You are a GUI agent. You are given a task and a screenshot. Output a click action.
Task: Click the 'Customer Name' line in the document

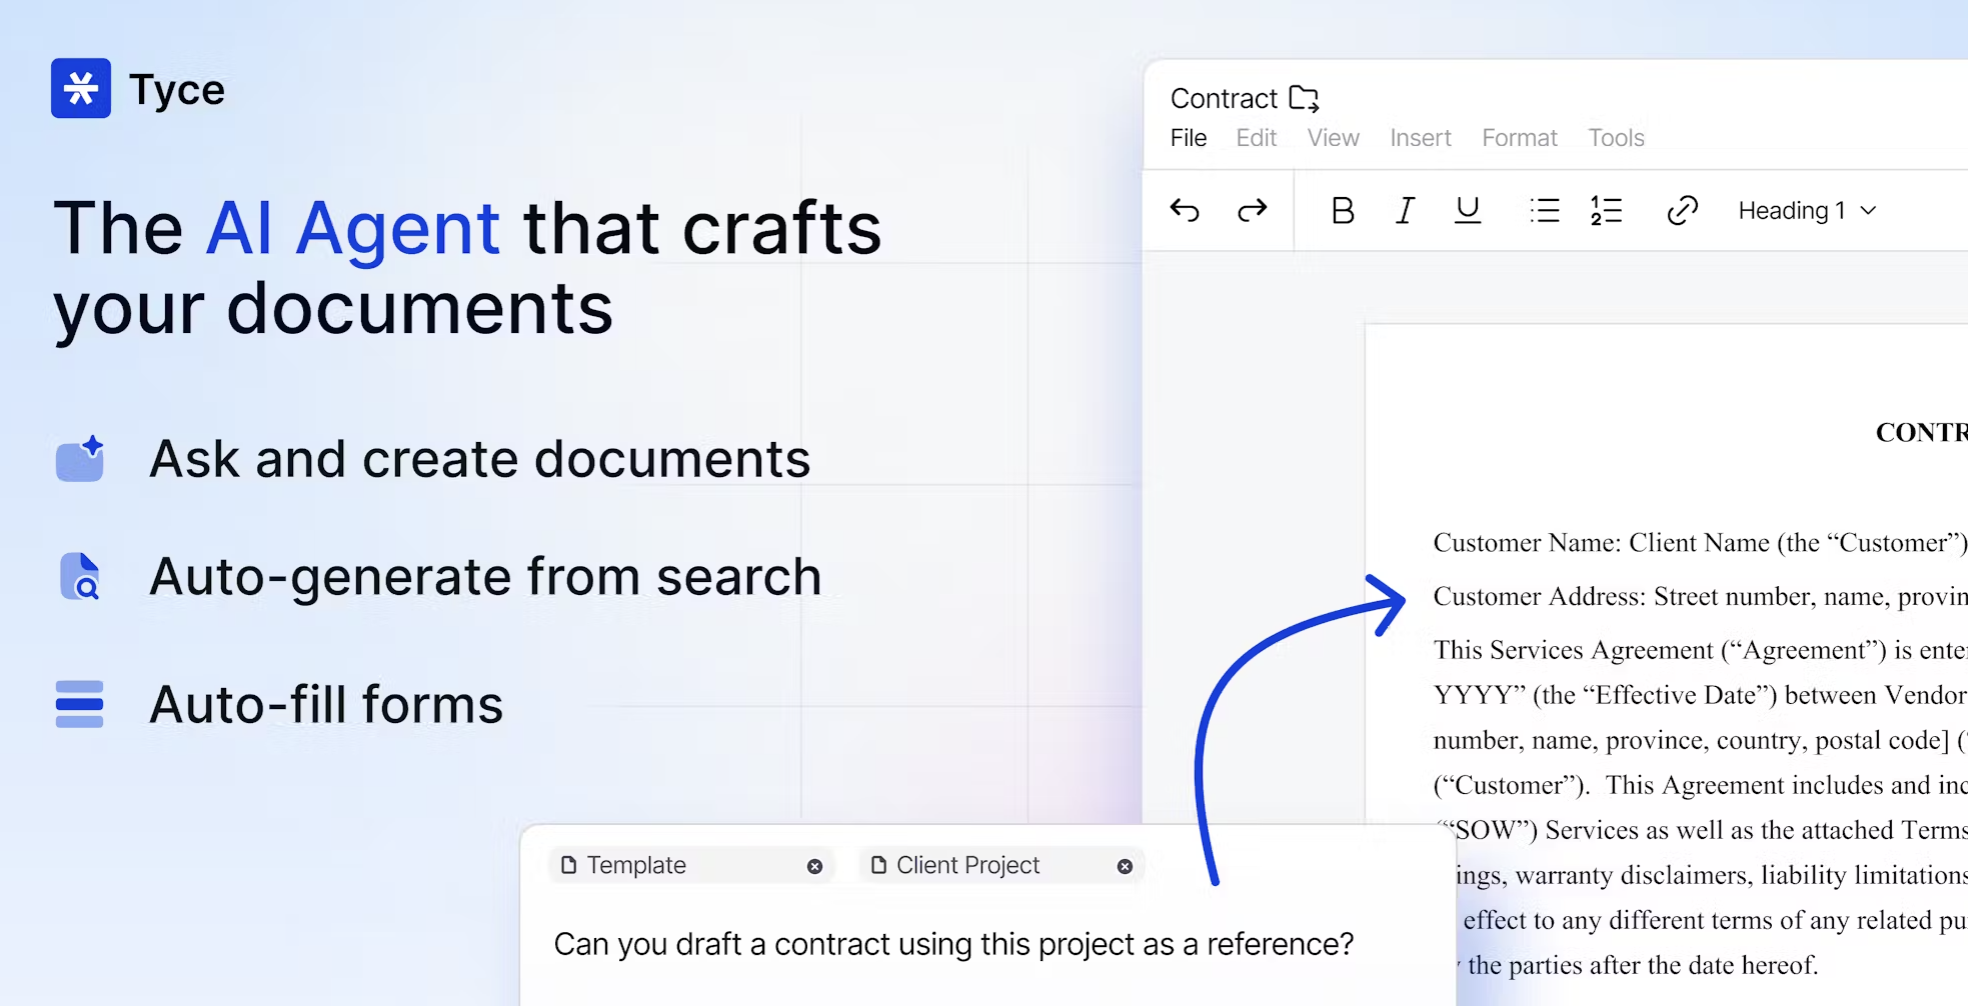click(x=1700, y=543)
